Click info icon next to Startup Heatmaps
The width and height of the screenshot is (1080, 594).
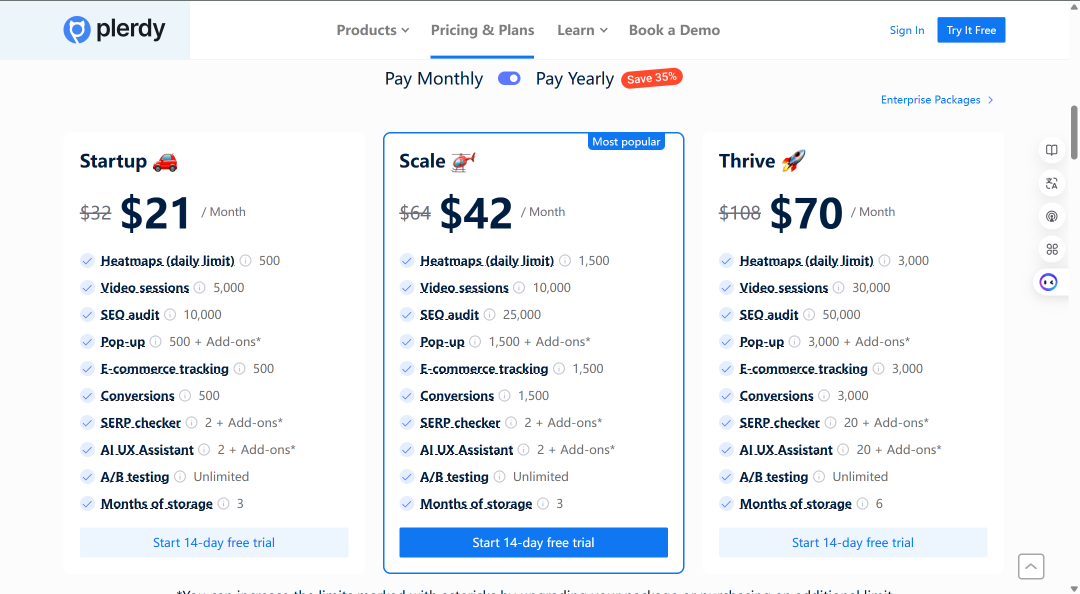click(x=245, y=260)
